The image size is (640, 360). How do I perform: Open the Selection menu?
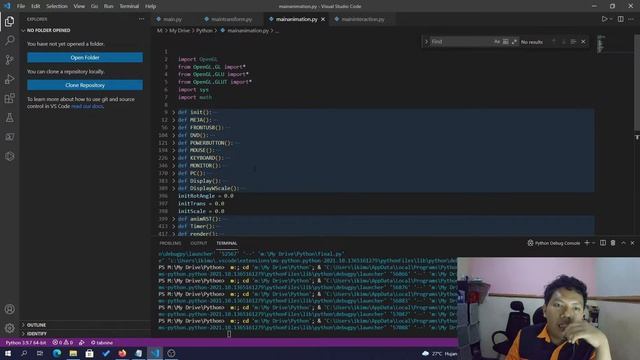57,6
